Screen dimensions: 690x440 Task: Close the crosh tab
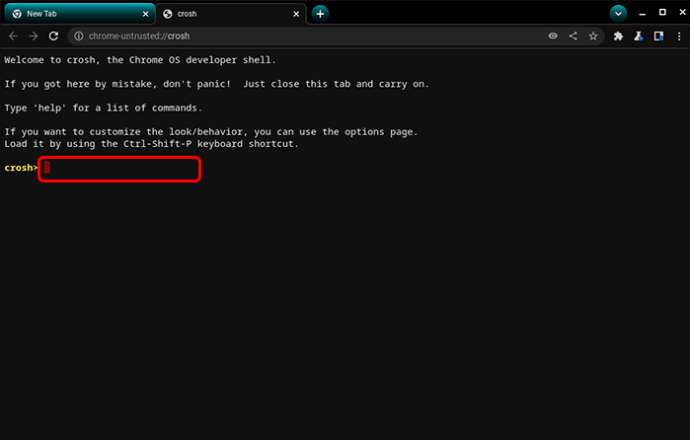click(296, 14)
